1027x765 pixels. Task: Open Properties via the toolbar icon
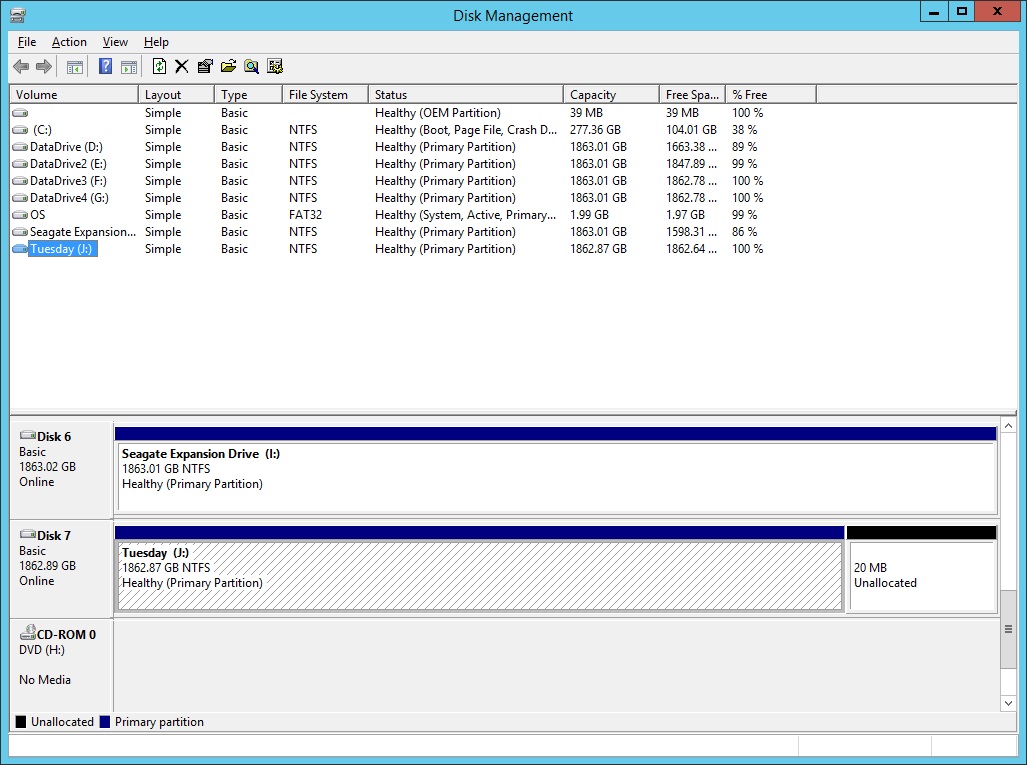pos(205,66)
